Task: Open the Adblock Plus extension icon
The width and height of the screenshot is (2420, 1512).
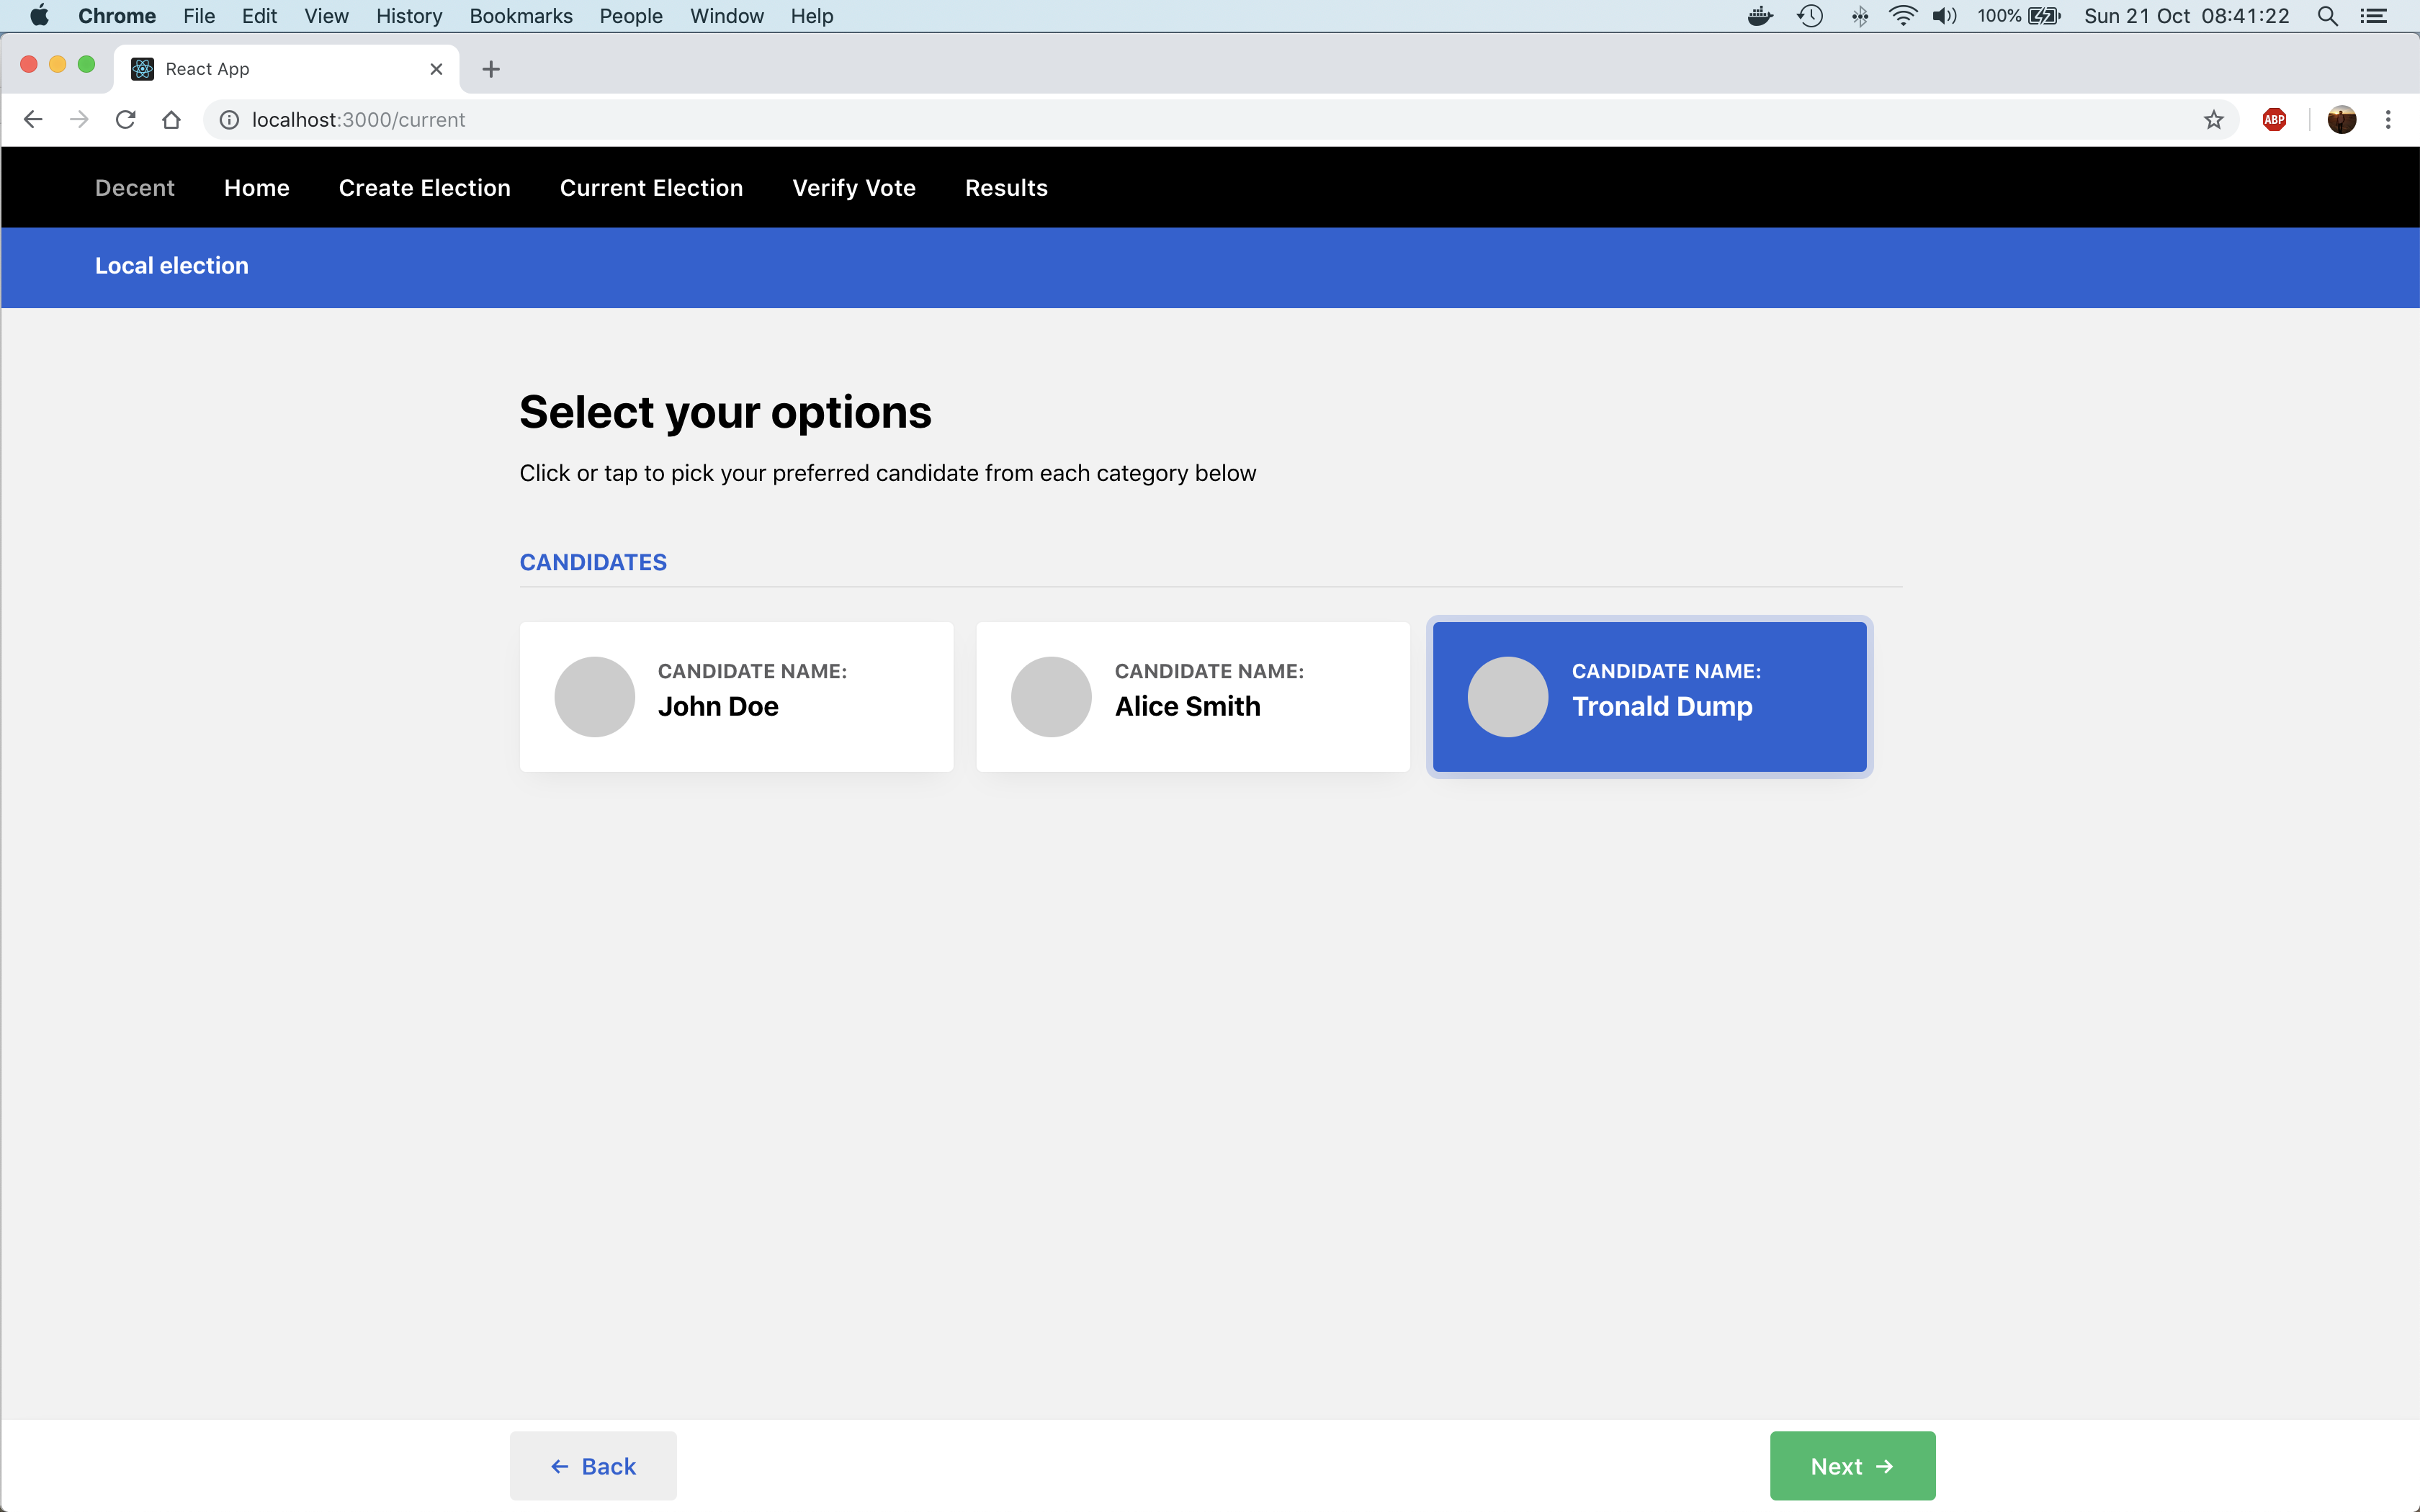Action: [2274, 120]
